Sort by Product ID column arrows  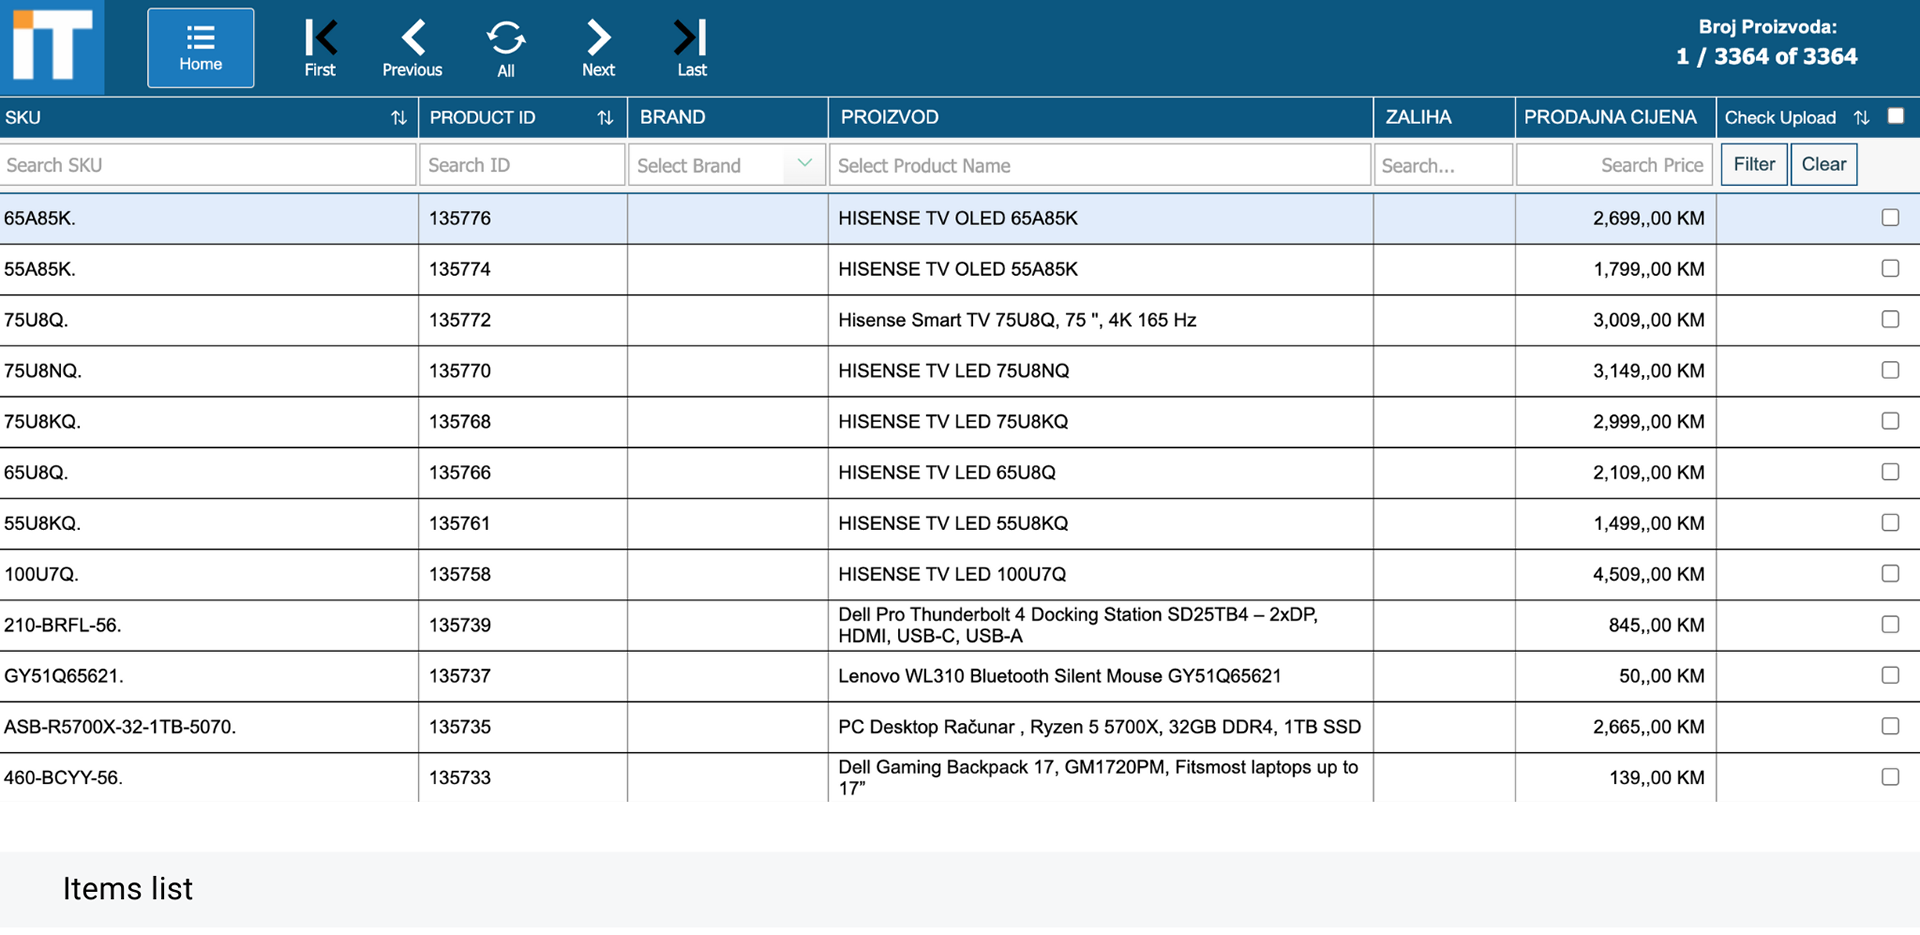tap(605, 118)
